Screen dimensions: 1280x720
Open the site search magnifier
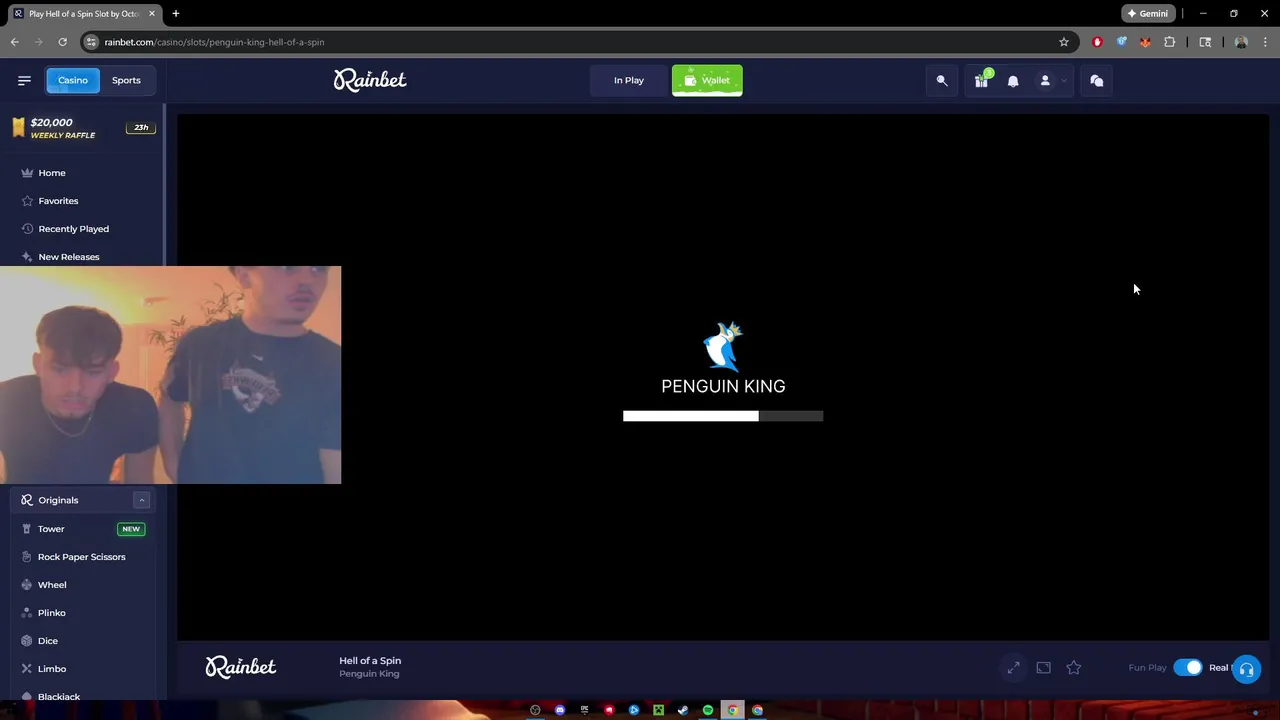click(942, 80)
